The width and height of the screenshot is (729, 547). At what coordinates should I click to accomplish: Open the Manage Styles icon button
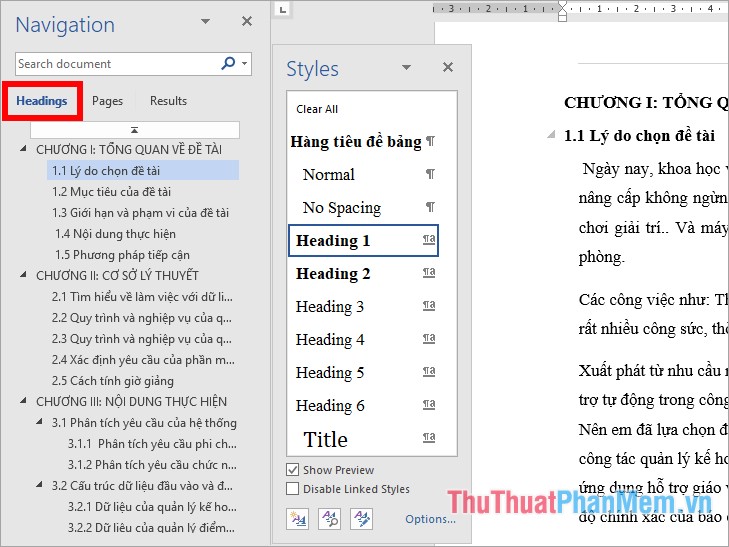(x=362, y=519)
